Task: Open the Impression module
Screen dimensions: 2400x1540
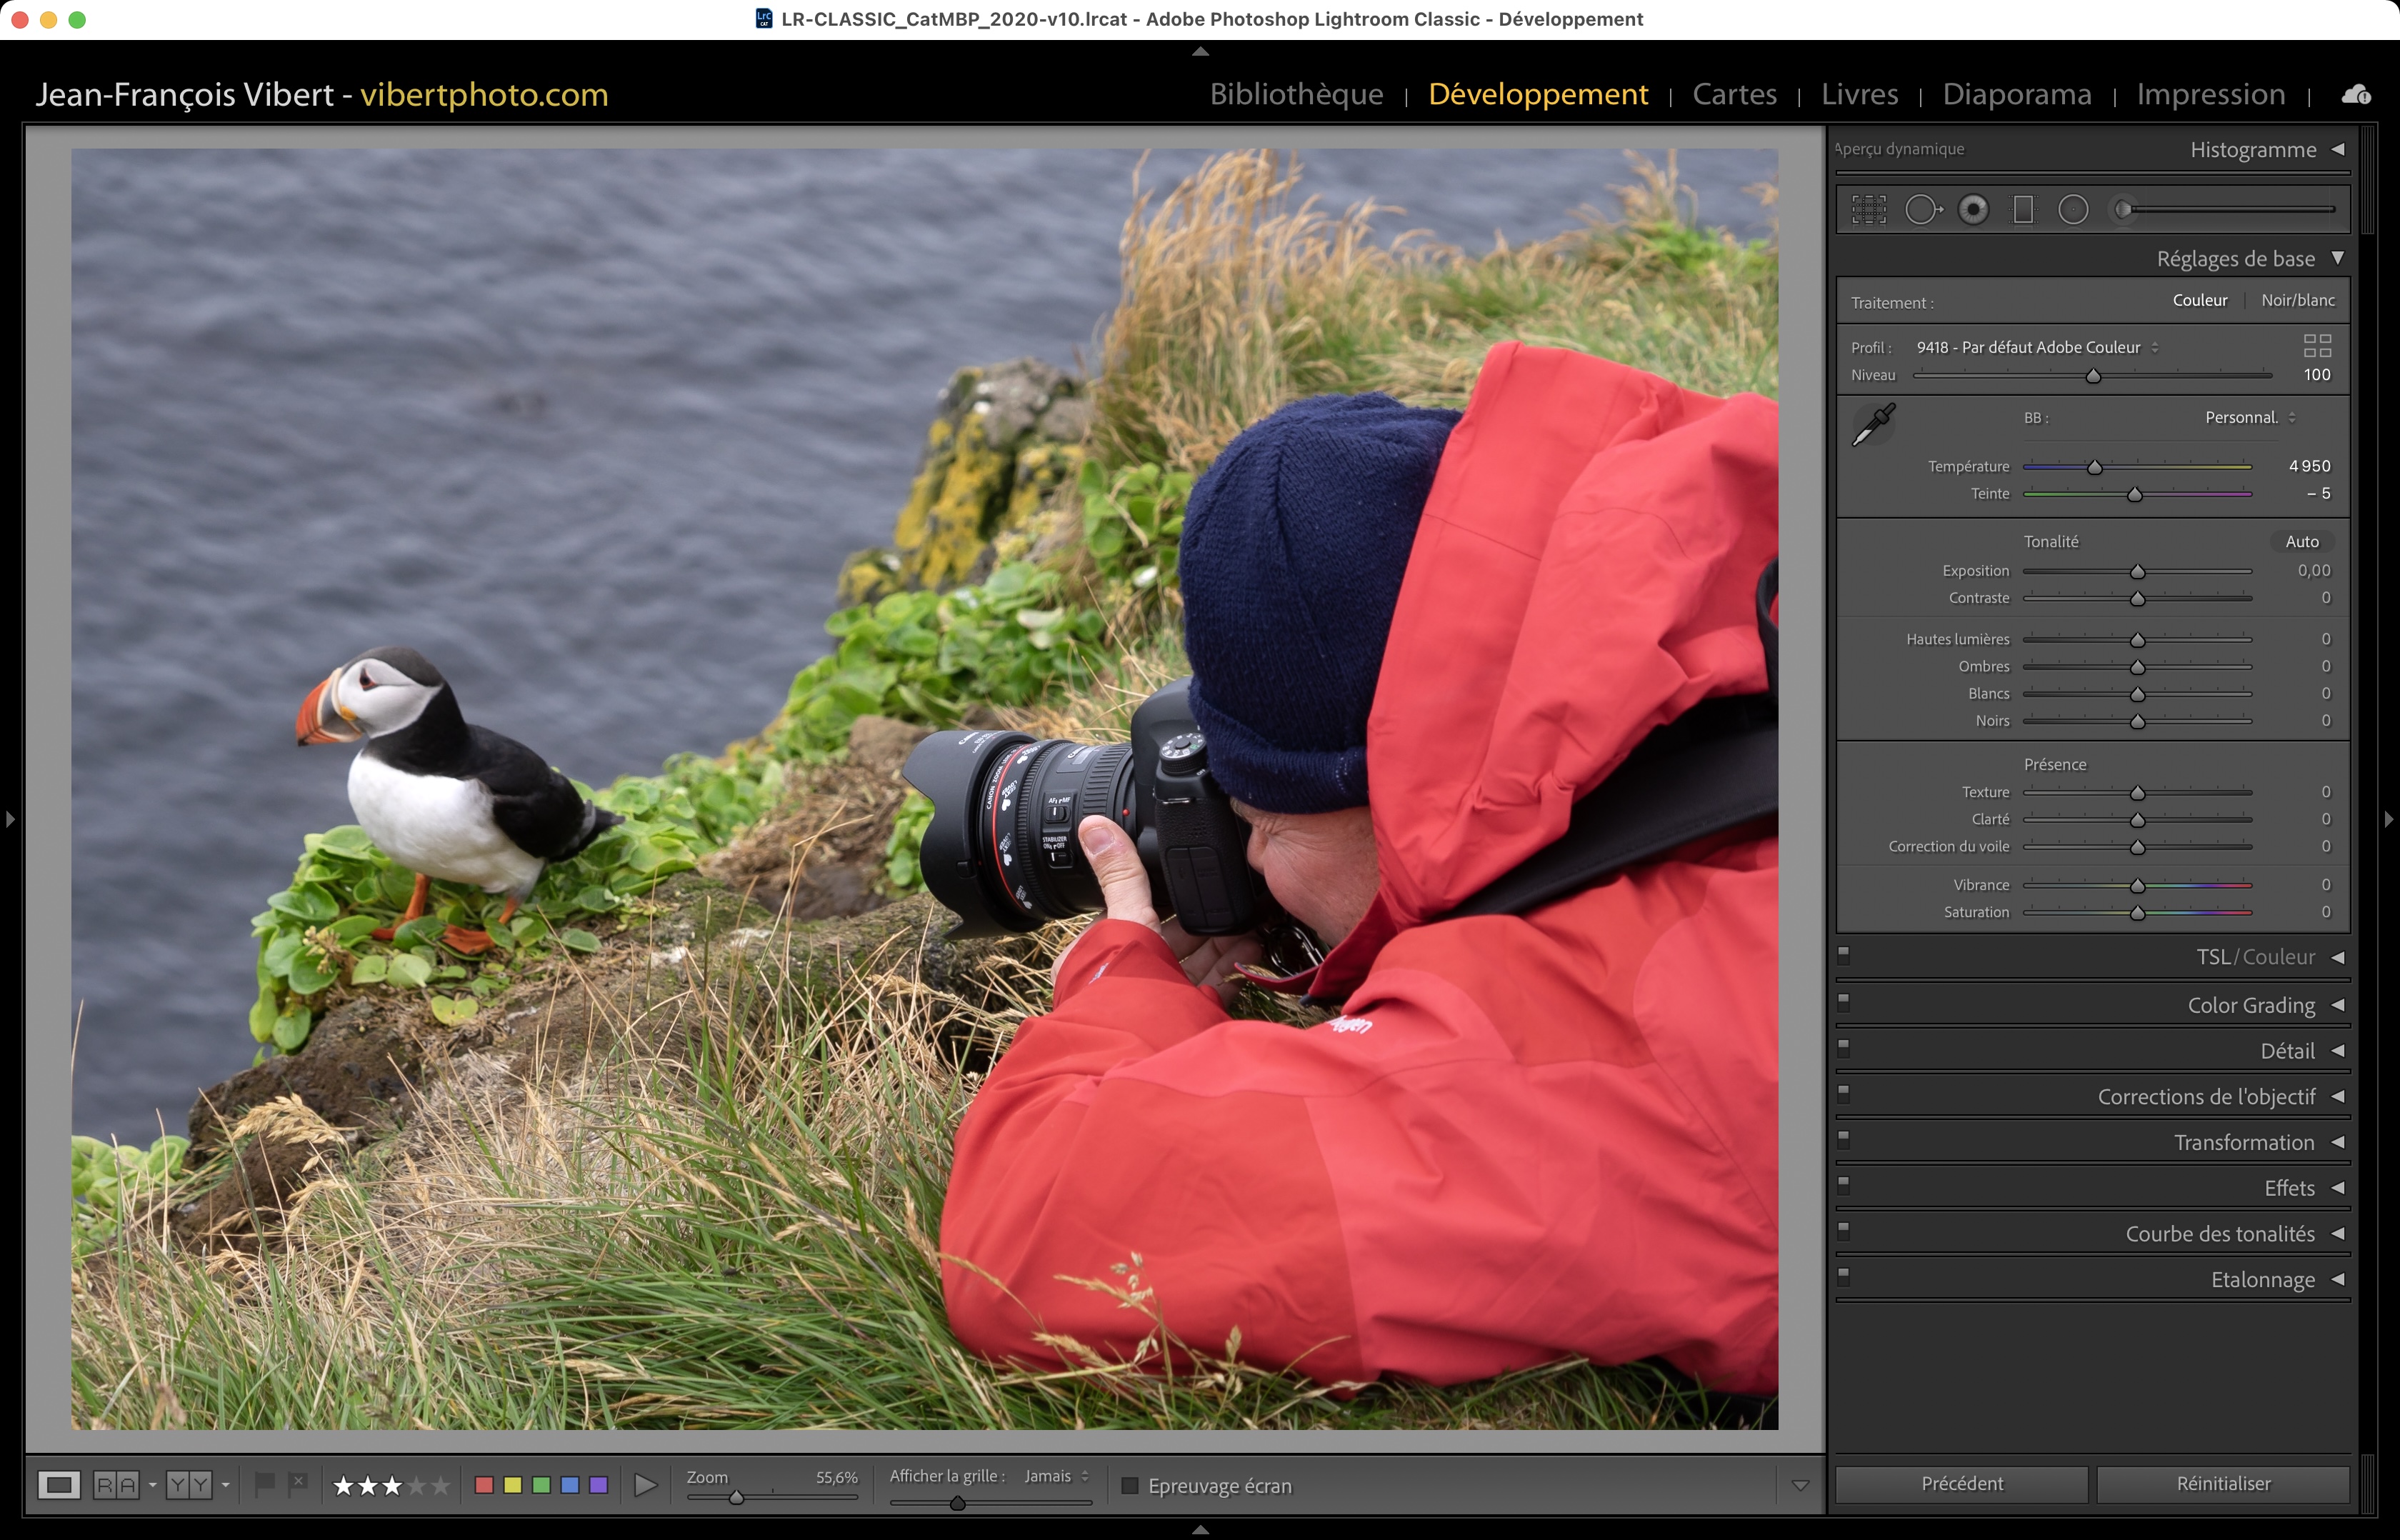Action: pos(2210,94)
